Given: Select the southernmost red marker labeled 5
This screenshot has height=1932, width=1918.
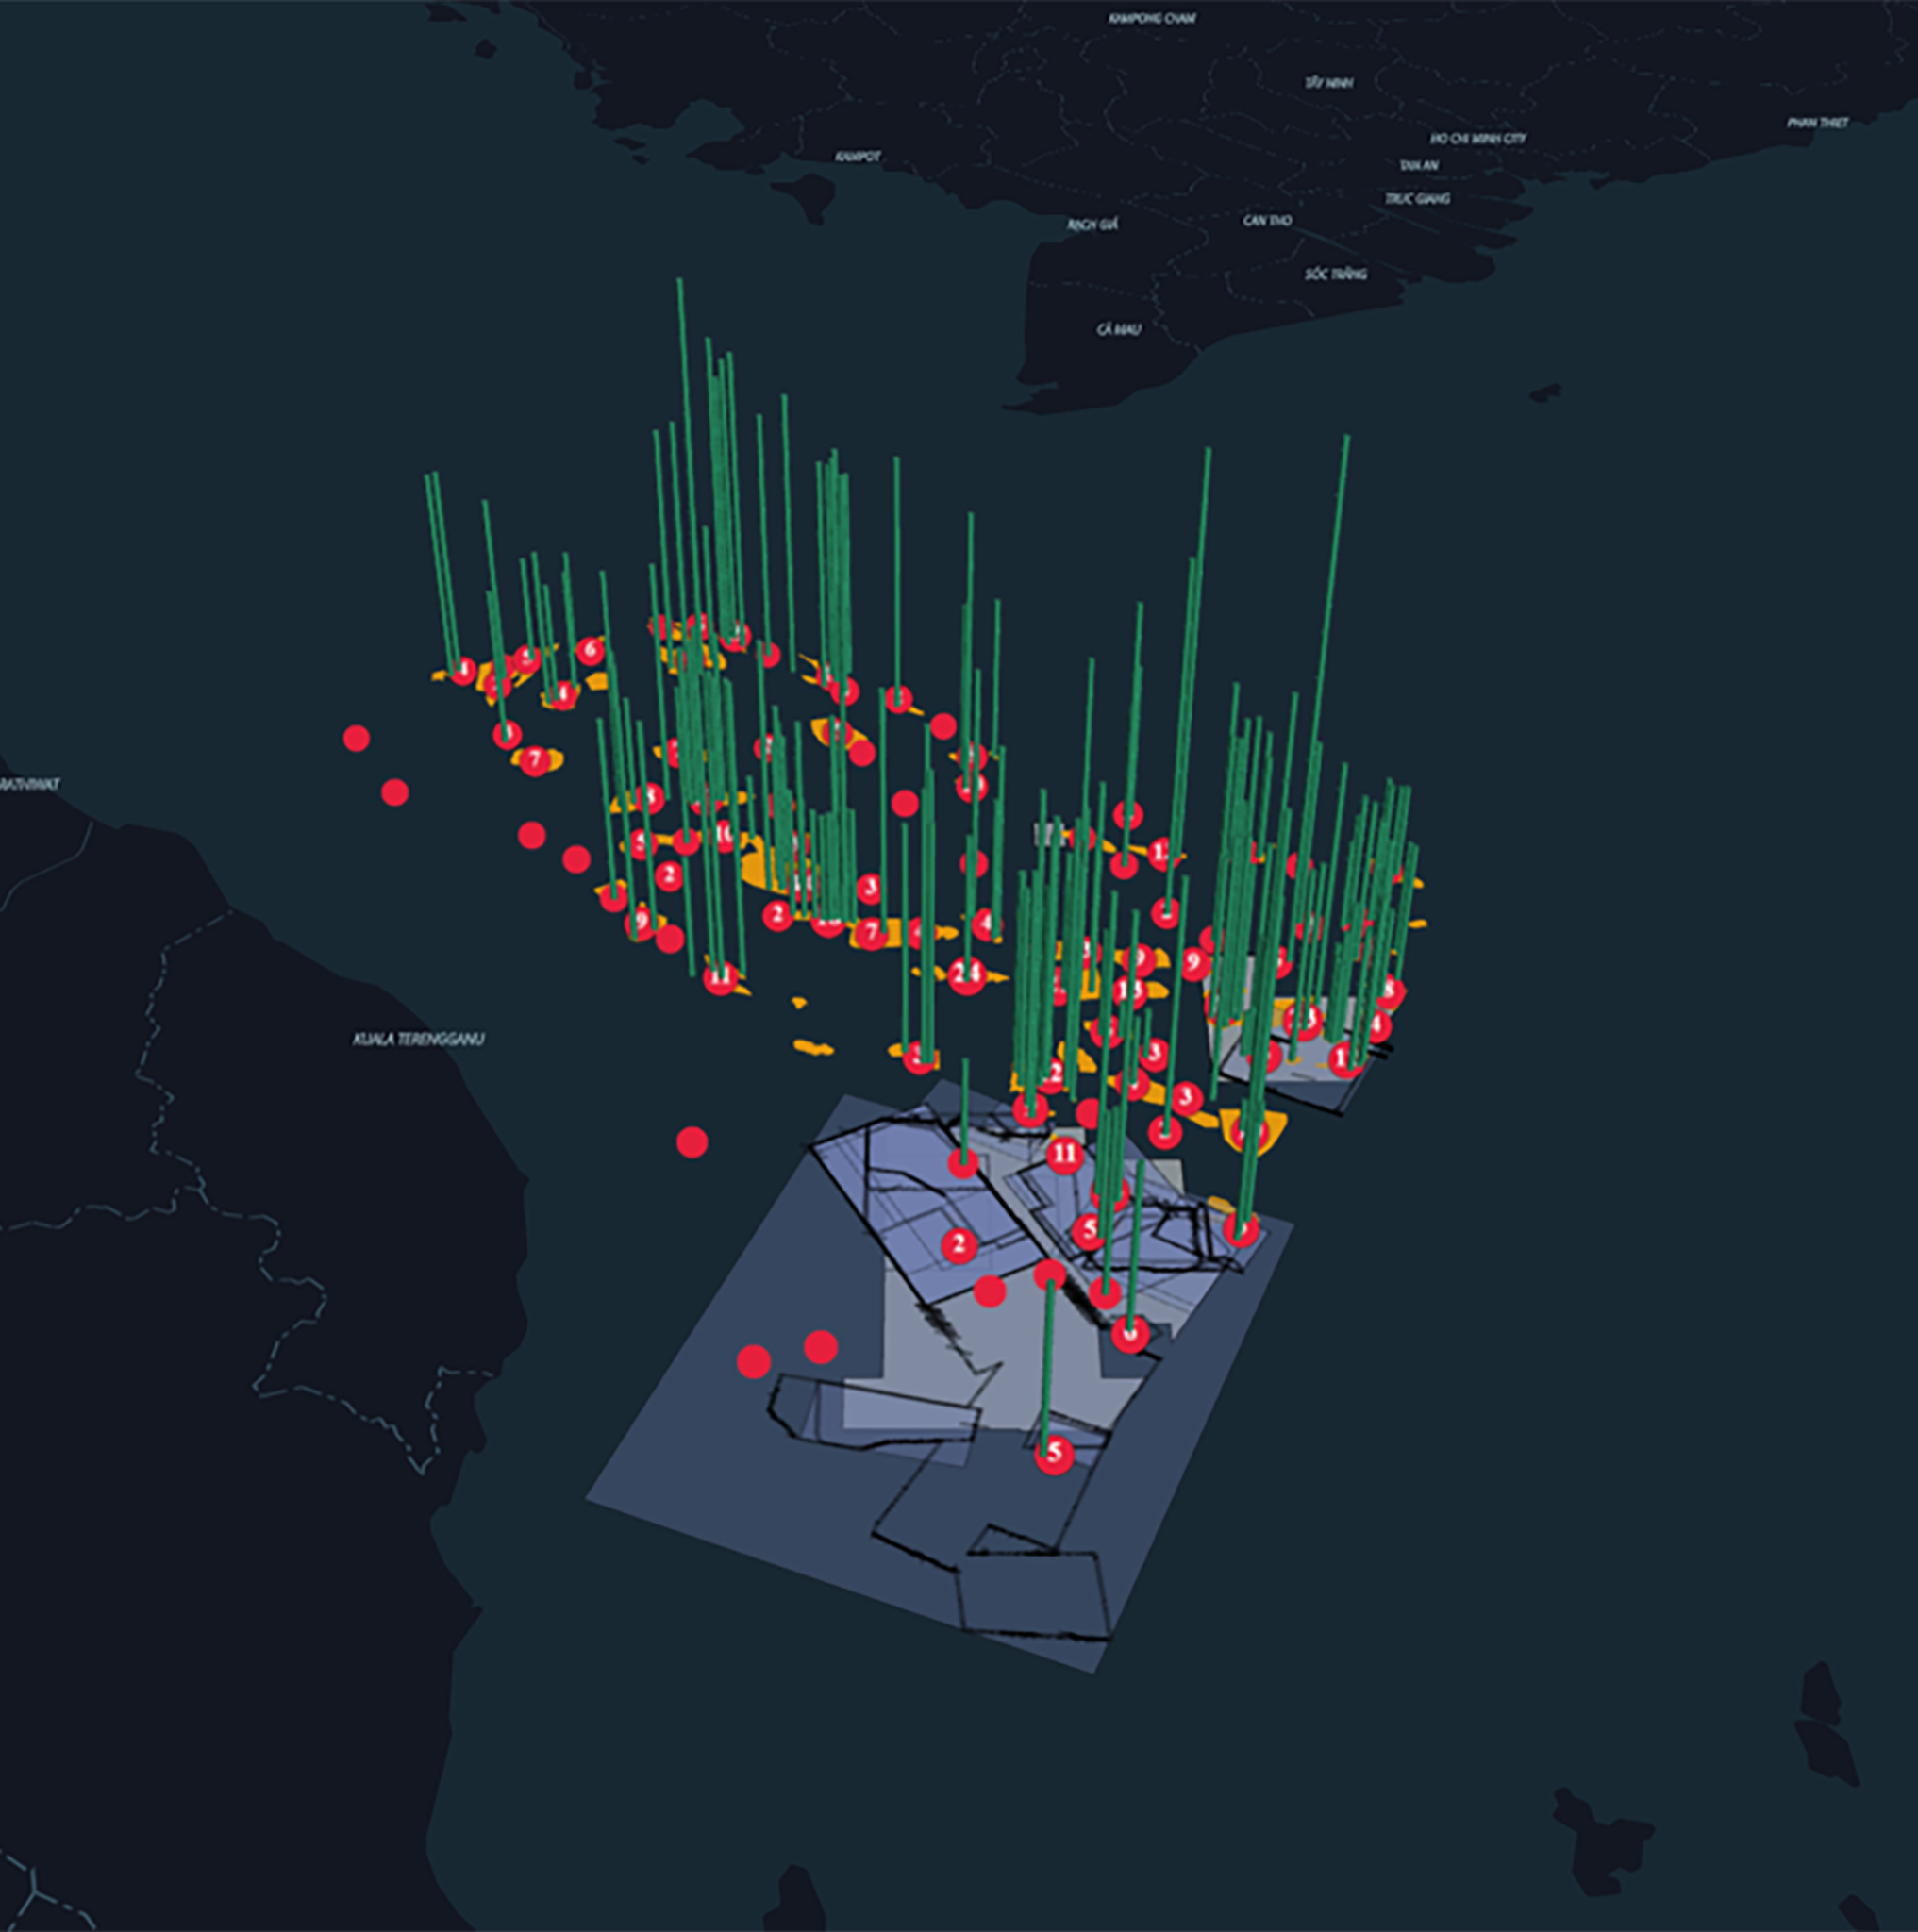Looking at the screenshot, I should (1054, 1453).
